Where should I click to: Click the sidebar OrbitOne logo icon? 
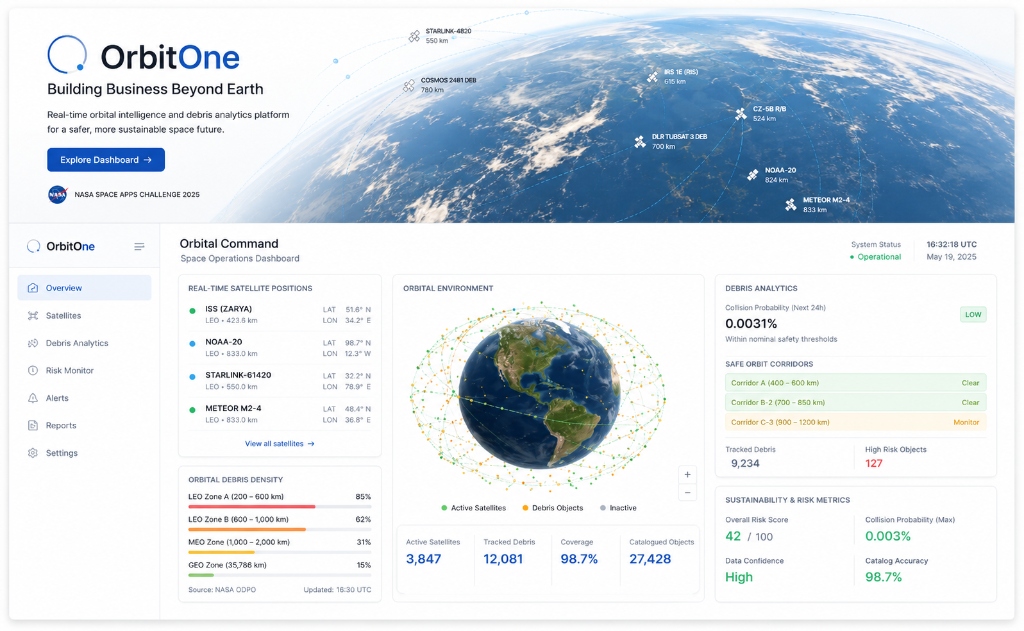coord(33,246)
